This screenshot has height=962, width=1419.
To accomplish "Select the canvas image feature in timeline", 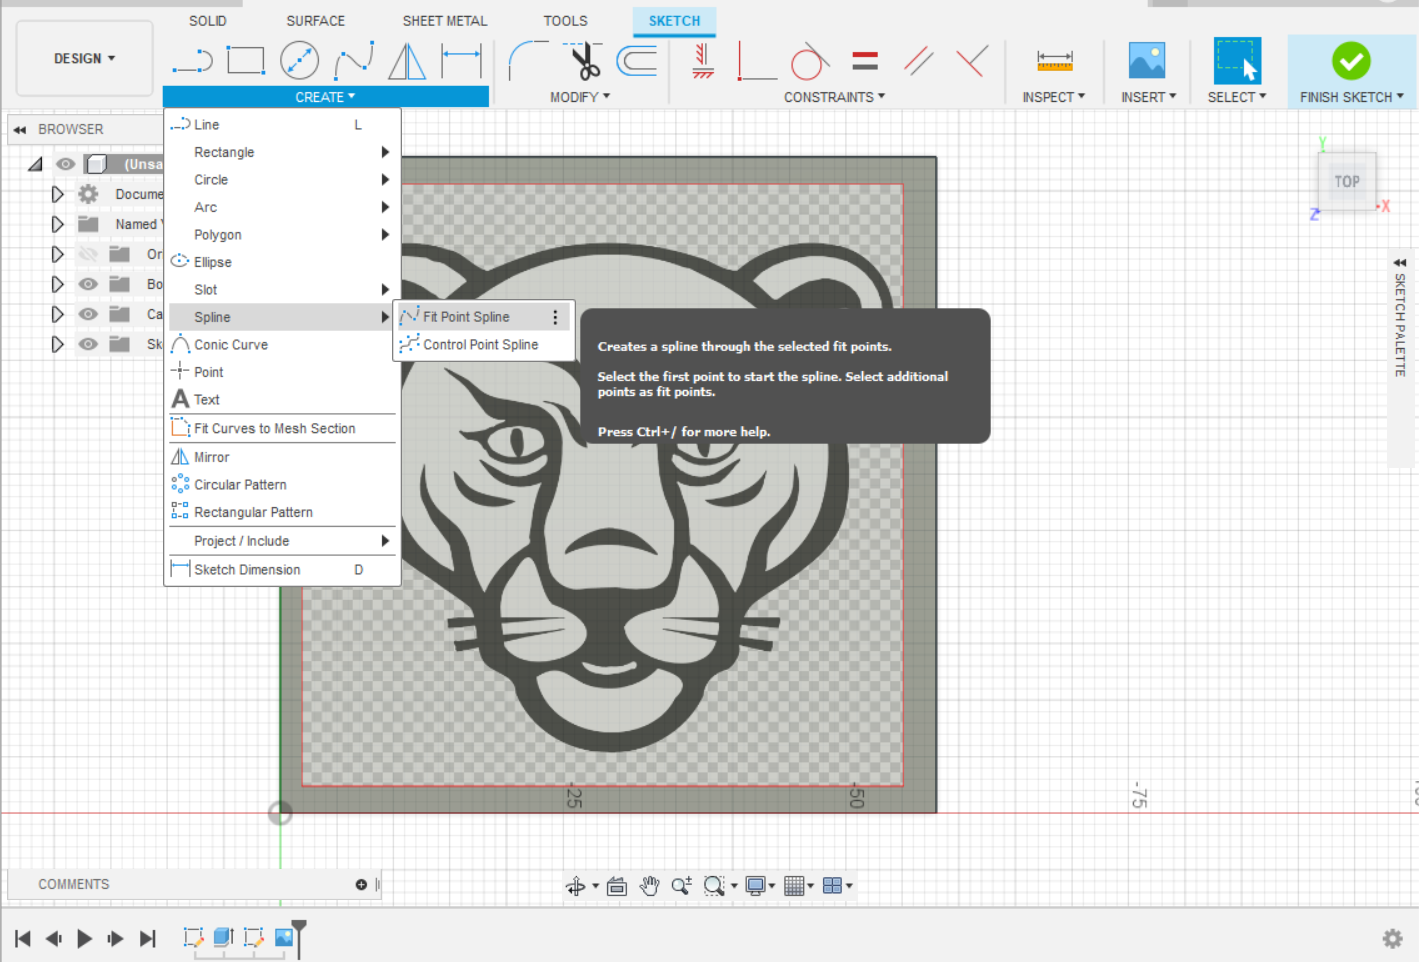I will tap(284, 937).
